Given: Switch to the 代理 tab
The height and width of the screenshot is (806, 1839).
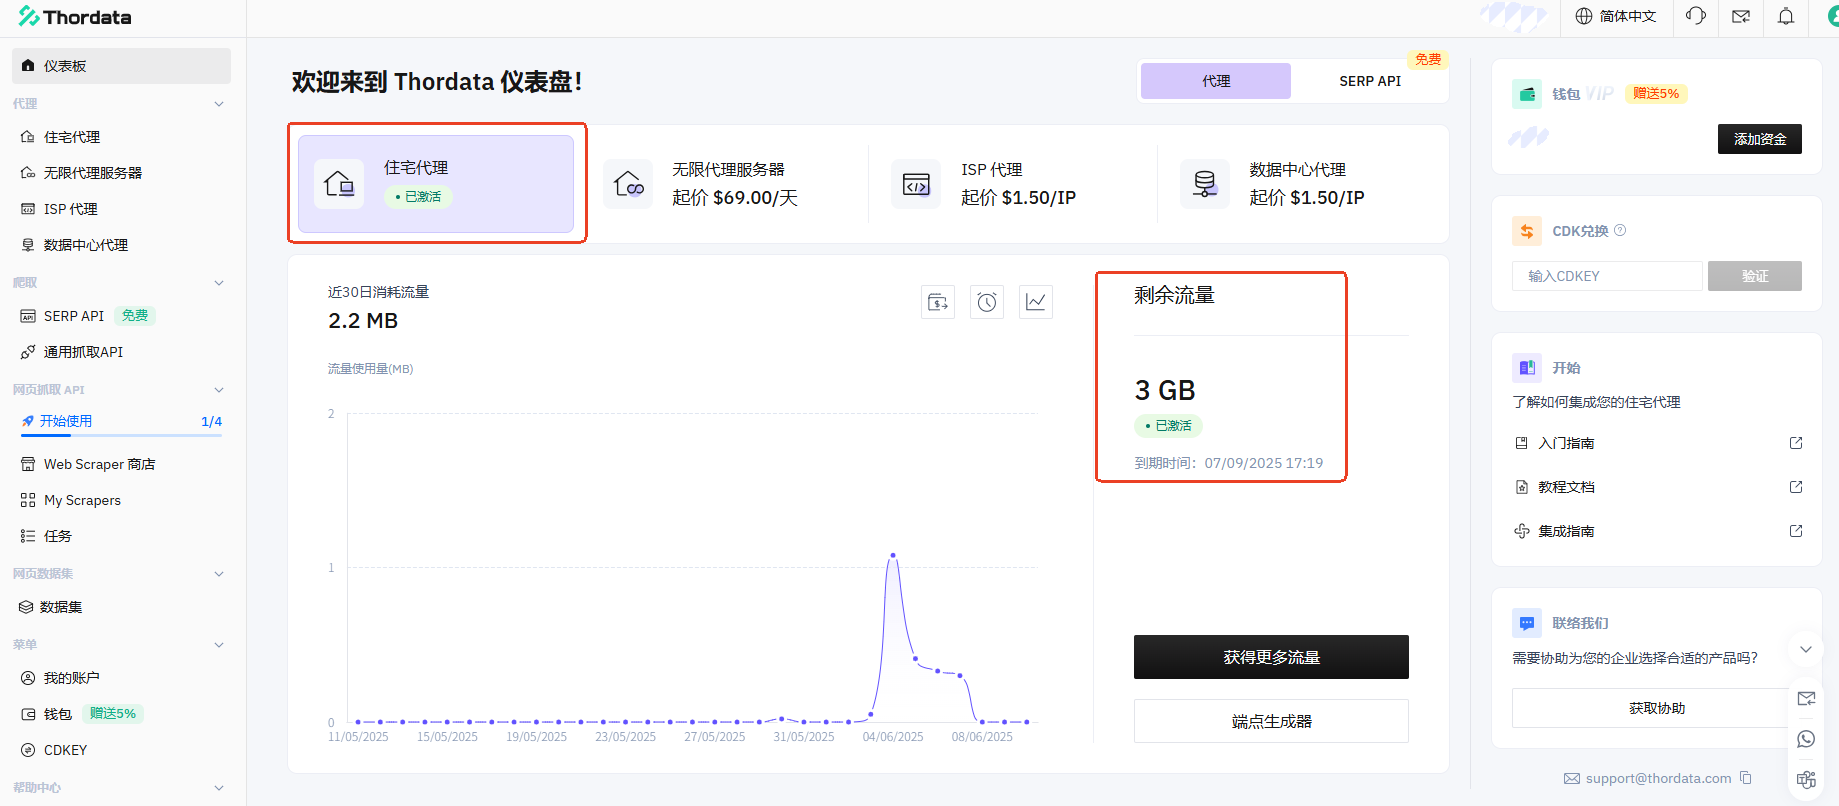Looking at the screenshot, I should click(x=1216, y=81).
